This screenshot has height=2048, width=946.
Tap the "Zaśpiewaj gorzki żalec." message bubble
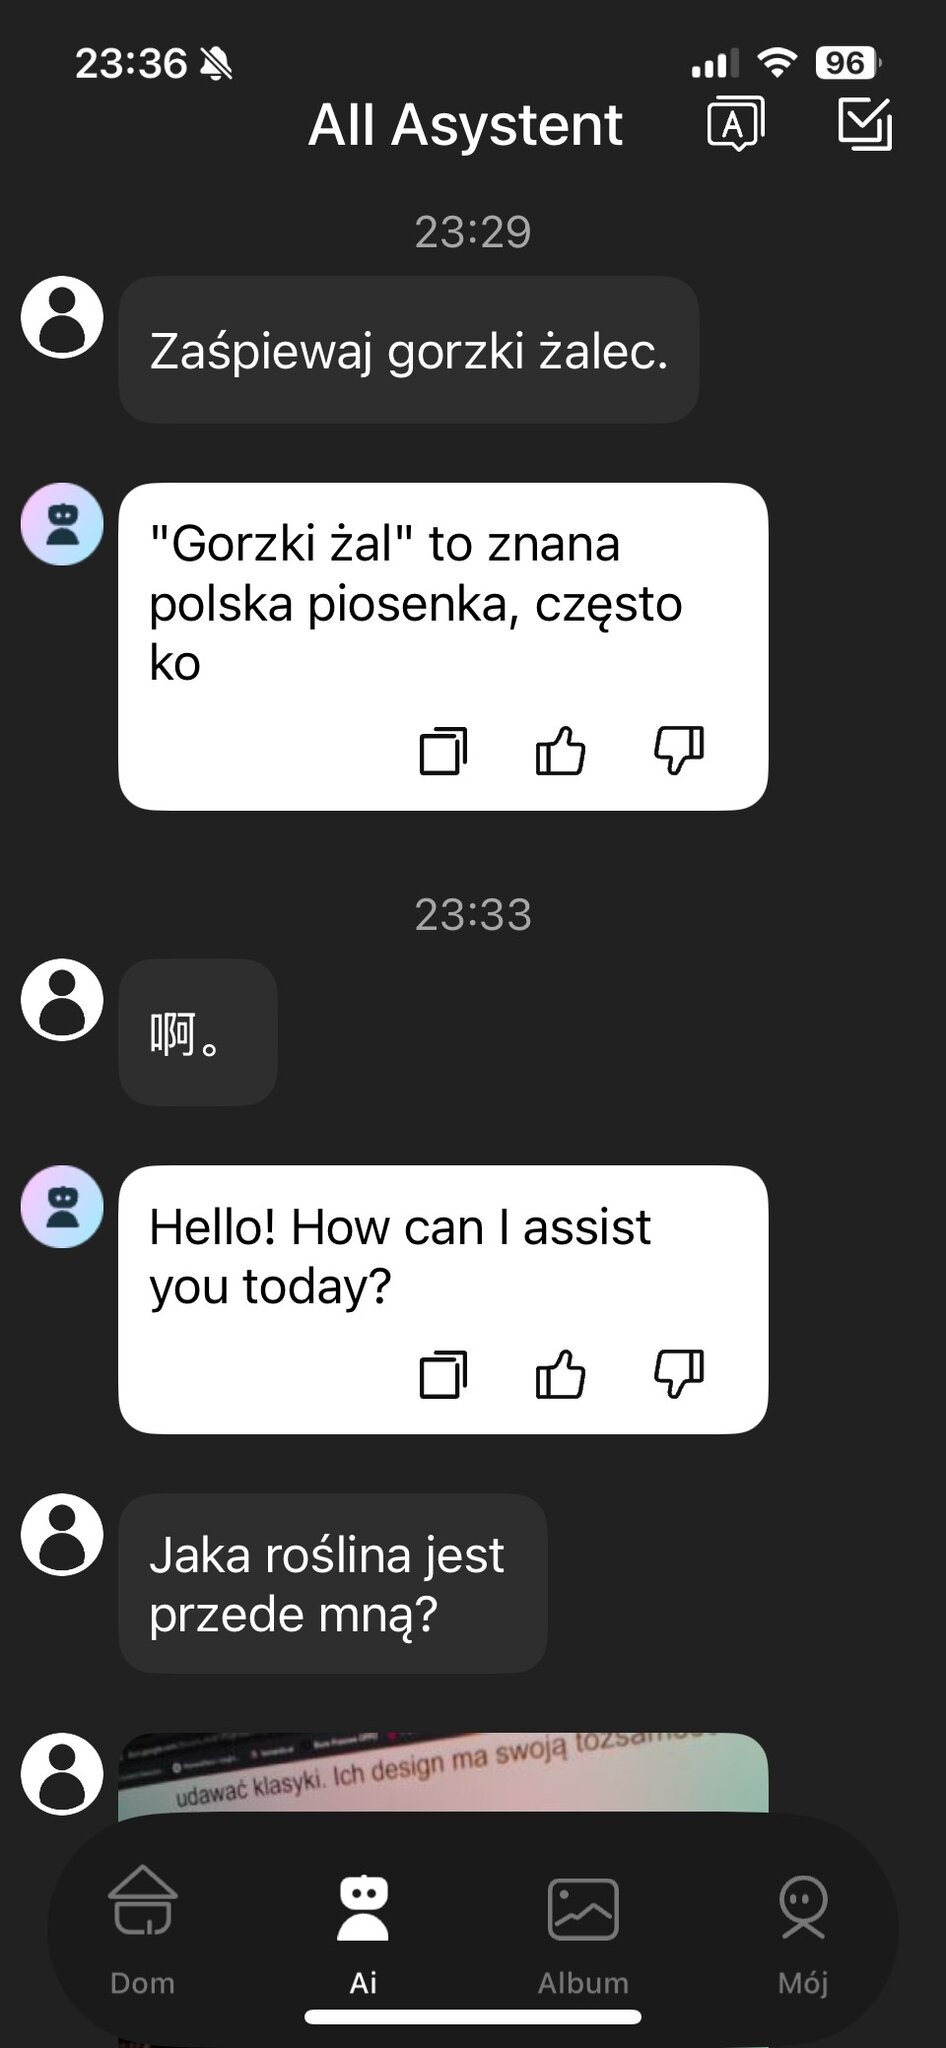point(408,350)
